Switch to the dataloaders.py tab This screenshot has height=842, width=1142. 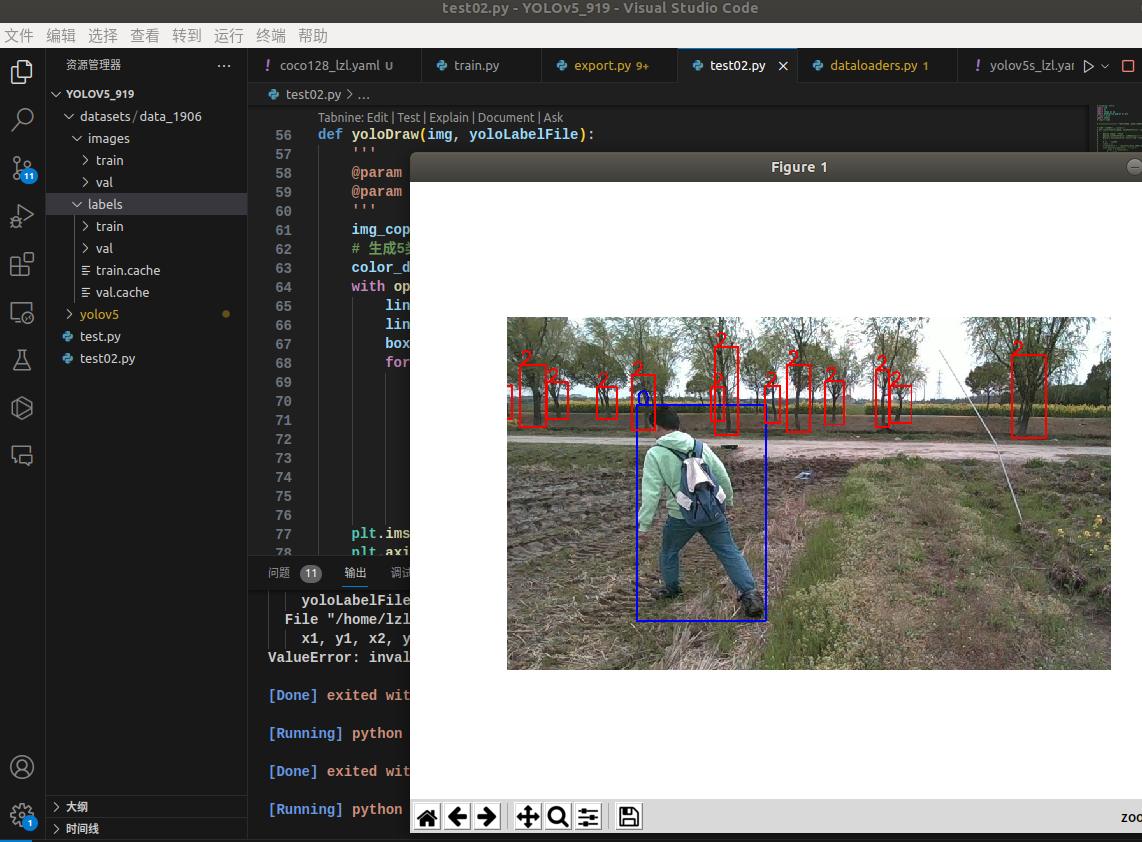tap(872, 66)
